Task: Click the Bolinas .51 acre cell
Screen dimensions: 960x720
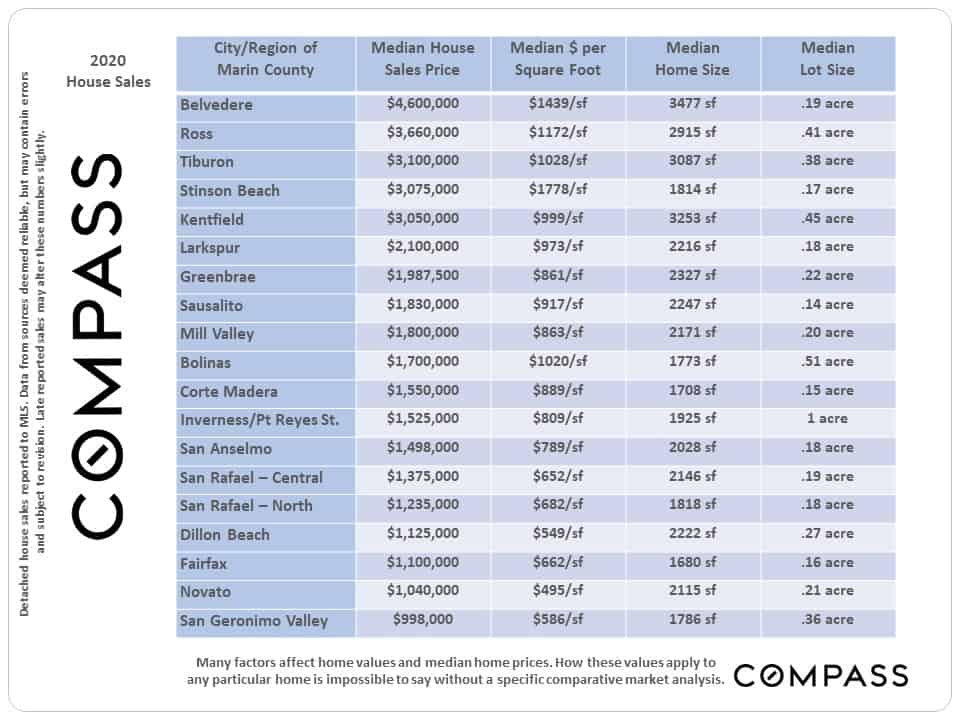Action: [828, 362]
